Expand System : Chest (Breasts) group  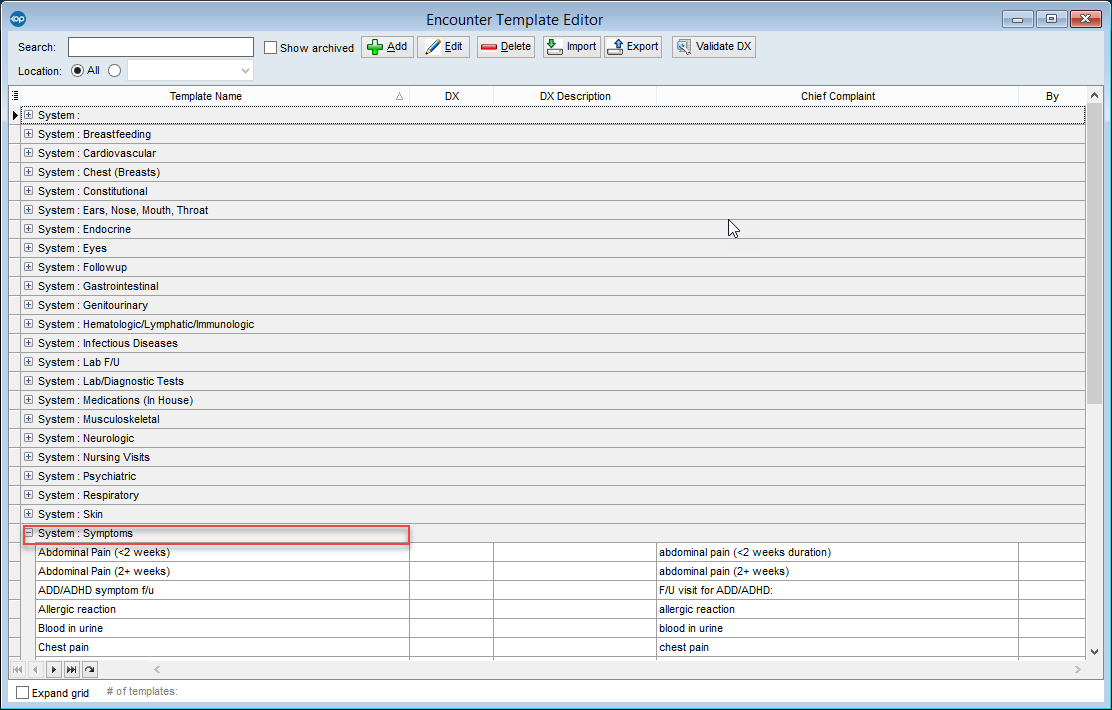[x=28, y=172]
